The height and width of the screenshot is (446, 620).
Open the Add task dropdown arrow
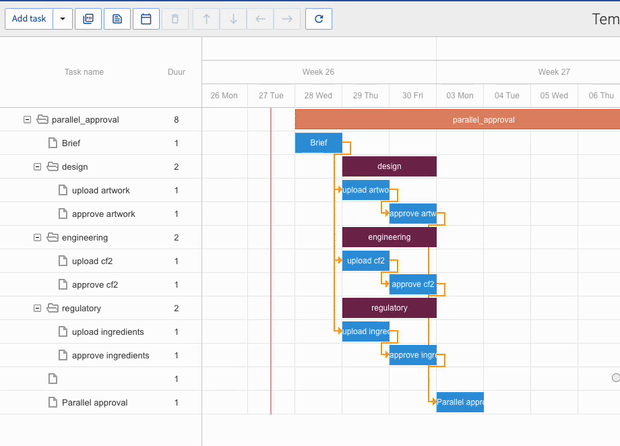click(x=63, y=19)
